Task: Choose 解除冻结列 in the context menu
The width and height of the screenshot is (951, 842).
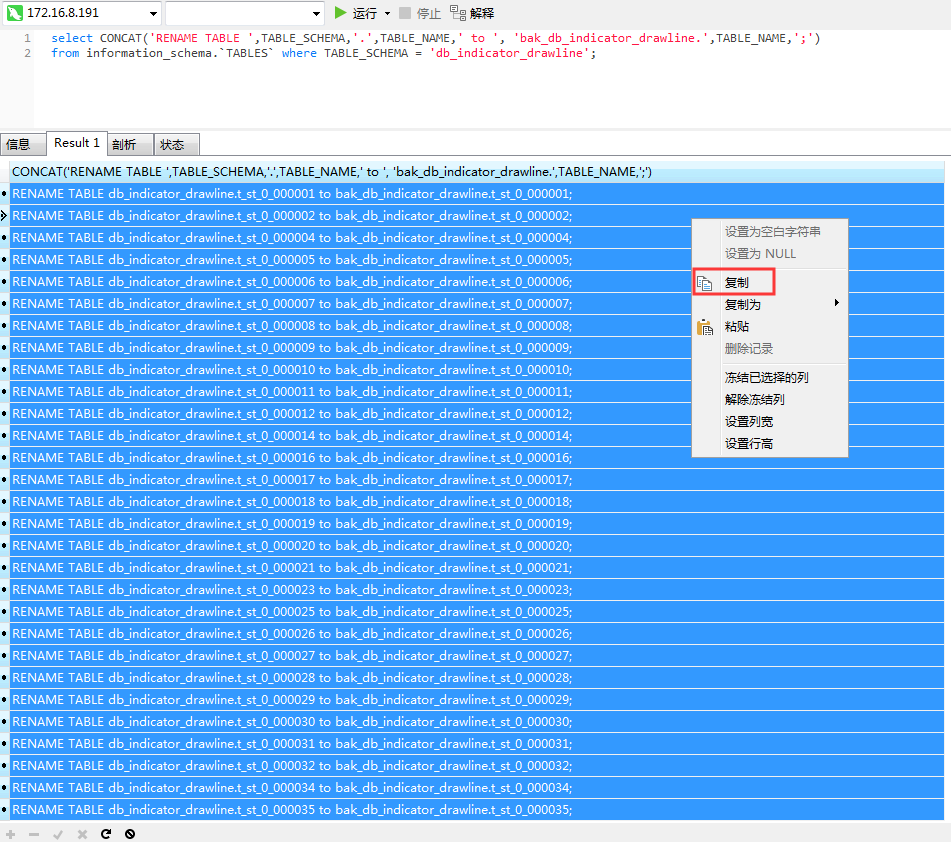Action: (770, 399)
